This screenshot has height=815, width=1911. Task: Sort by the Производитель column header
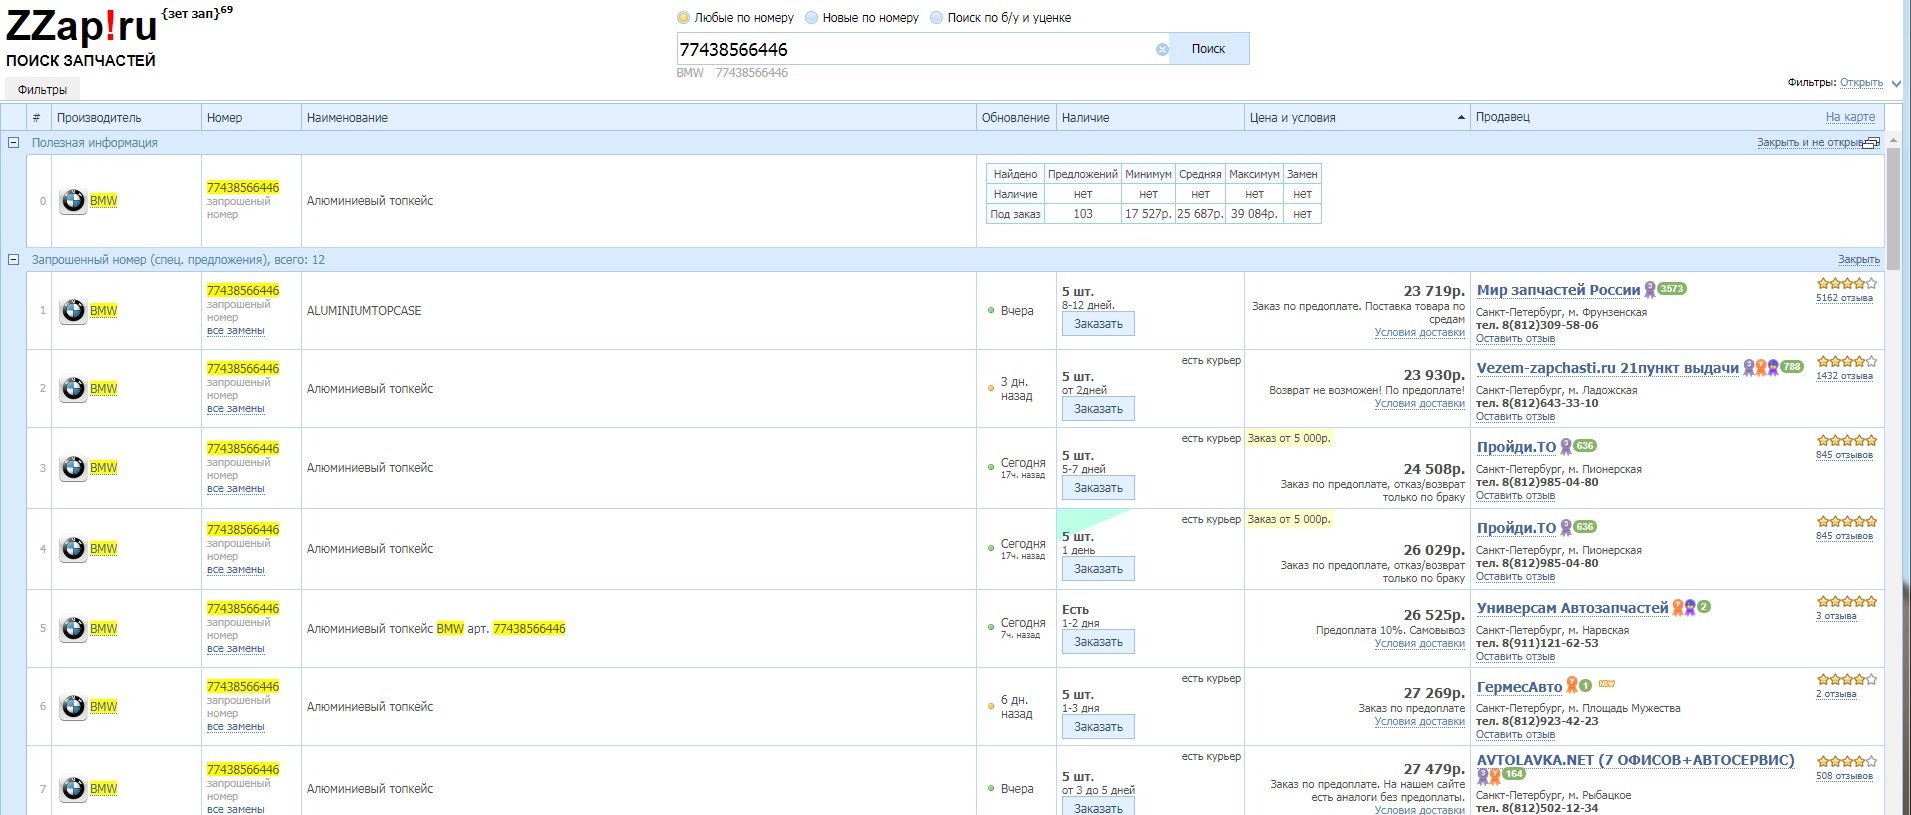pos(100,118)
